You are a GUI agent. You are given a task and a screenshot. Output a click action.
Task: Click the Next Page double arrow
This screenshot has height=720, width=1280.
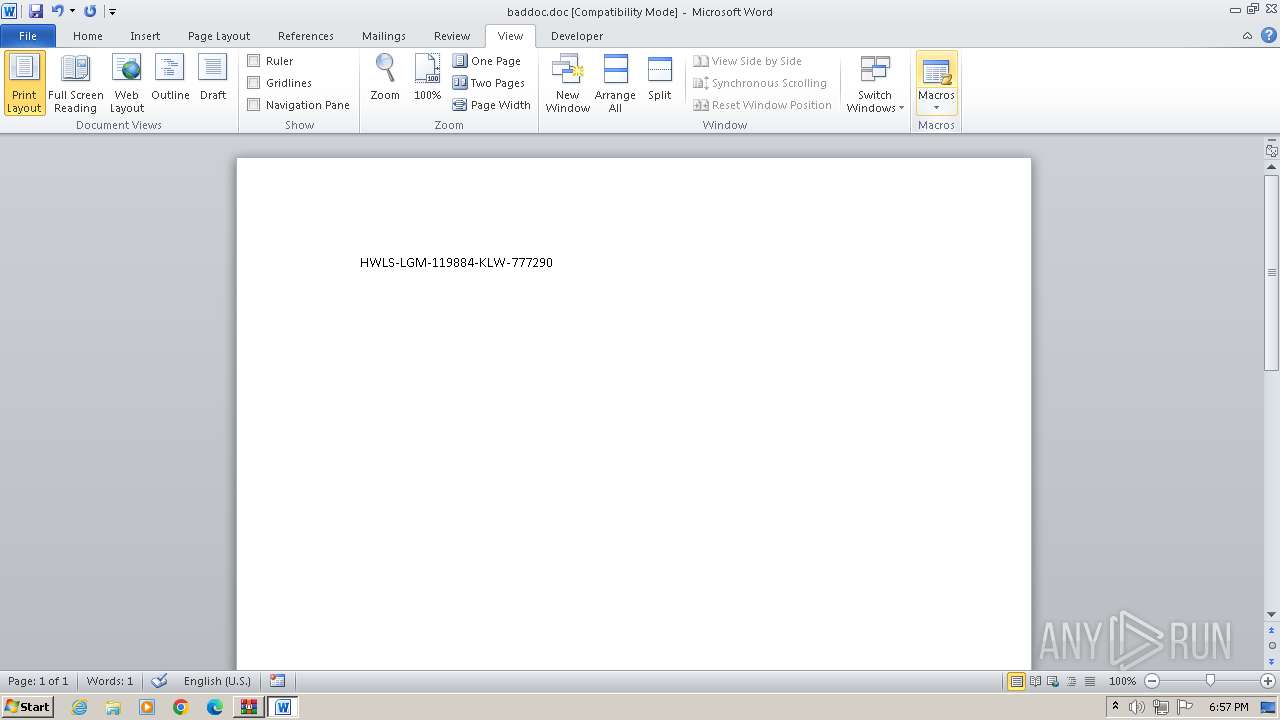tap(1271, 660)
